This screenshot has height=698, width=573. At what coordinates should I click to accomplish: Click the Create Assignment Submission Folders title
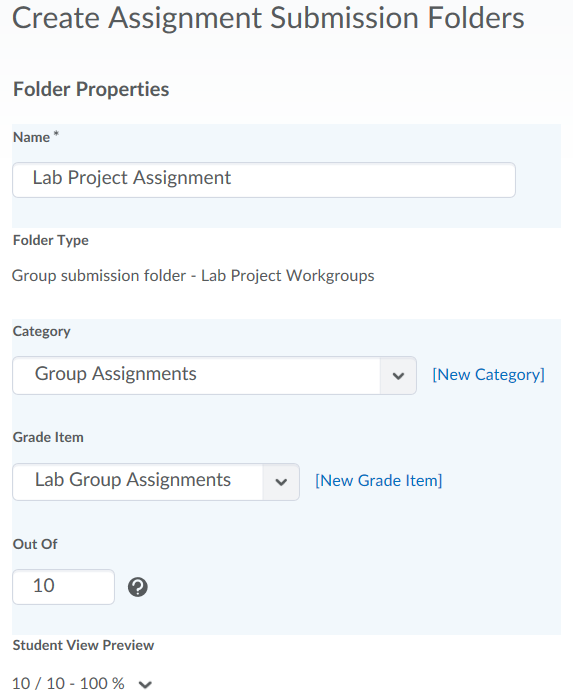268,19
